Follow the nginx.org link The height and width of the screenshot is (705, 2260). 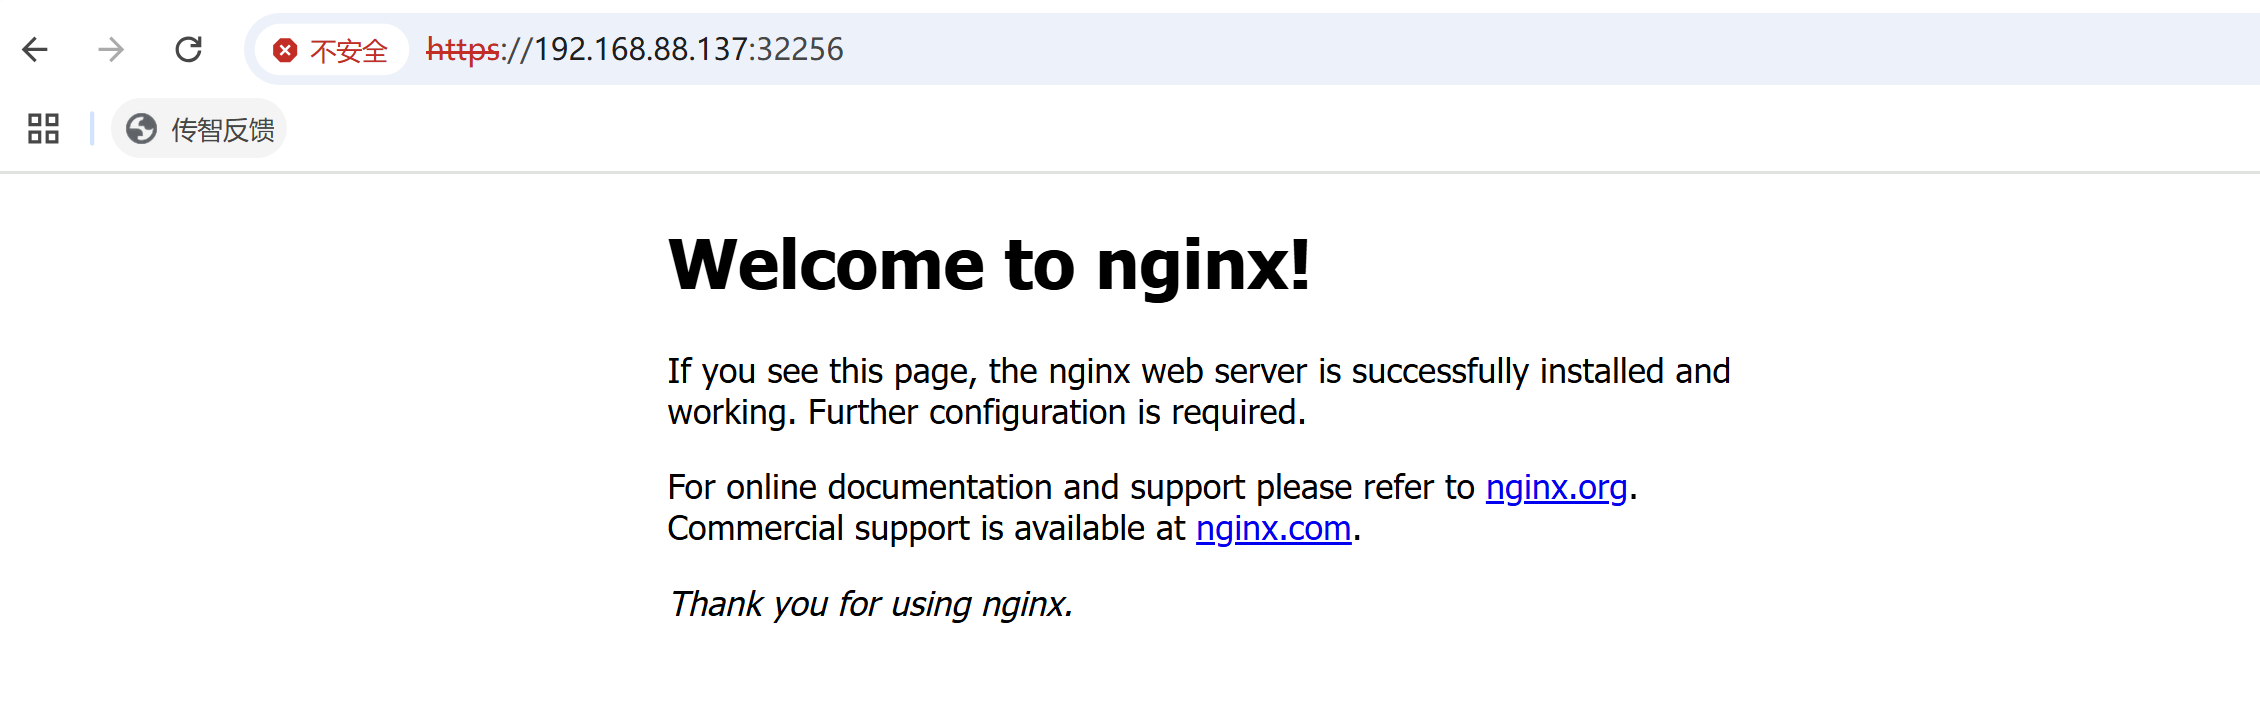tap(1556, 488)
